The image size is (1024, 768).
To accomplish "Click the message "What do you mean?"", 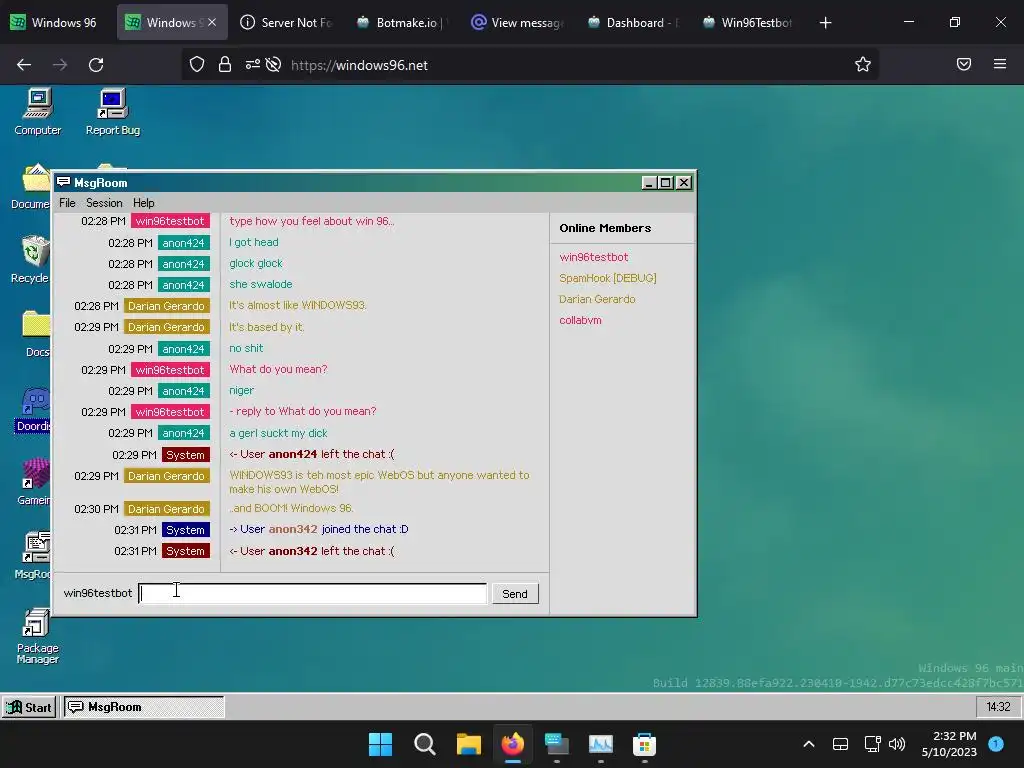I will 278,369.
